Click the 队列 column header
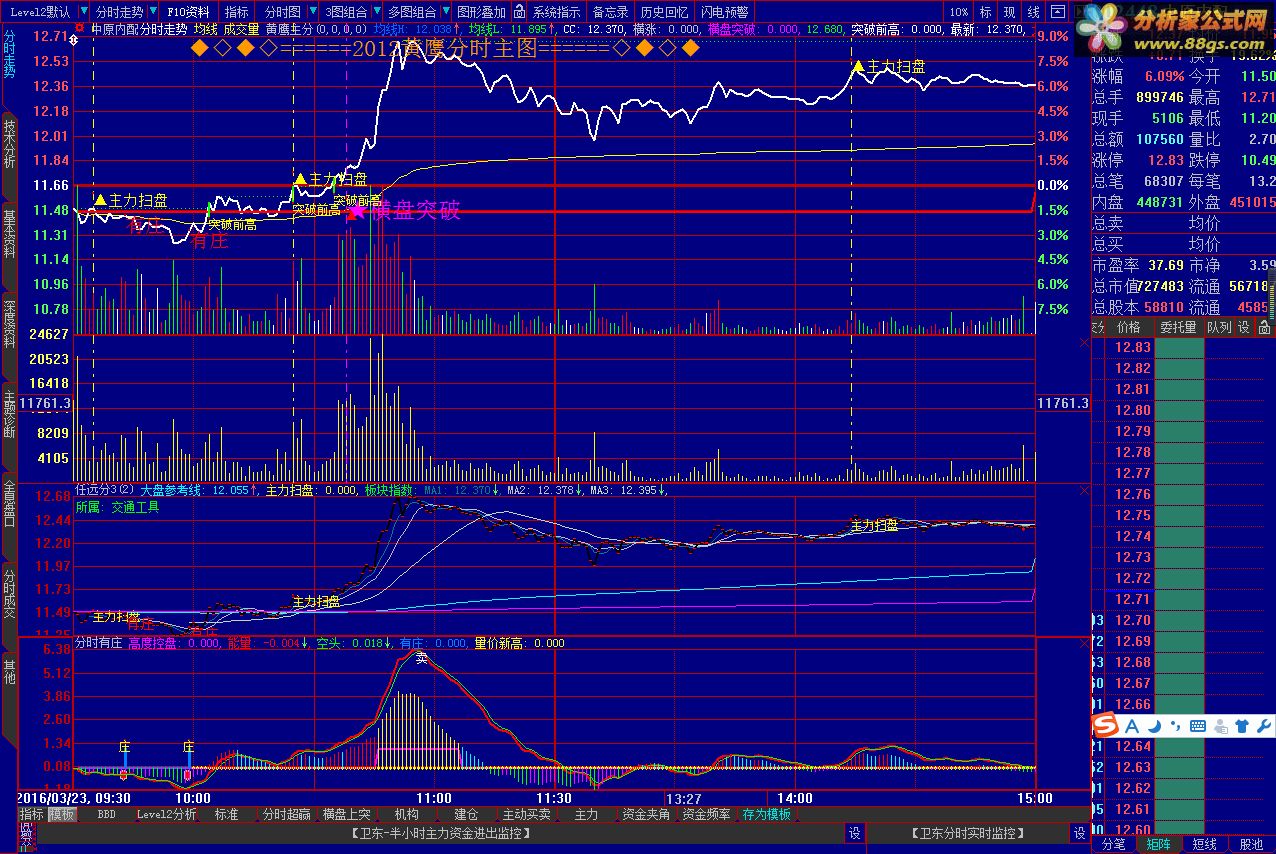Screen dimensions: 1276x854 (1219, 327)
